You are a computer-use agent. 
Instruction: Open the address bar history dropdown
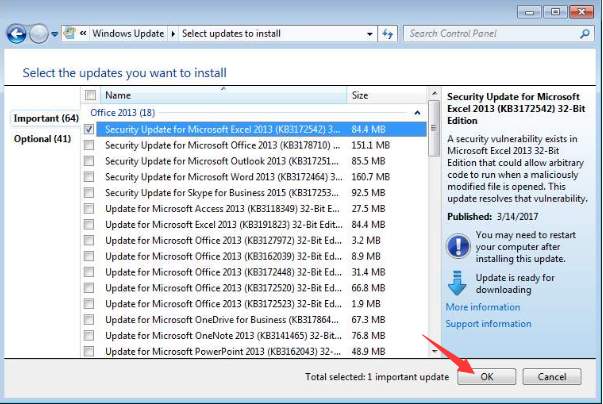click(370, 34)
